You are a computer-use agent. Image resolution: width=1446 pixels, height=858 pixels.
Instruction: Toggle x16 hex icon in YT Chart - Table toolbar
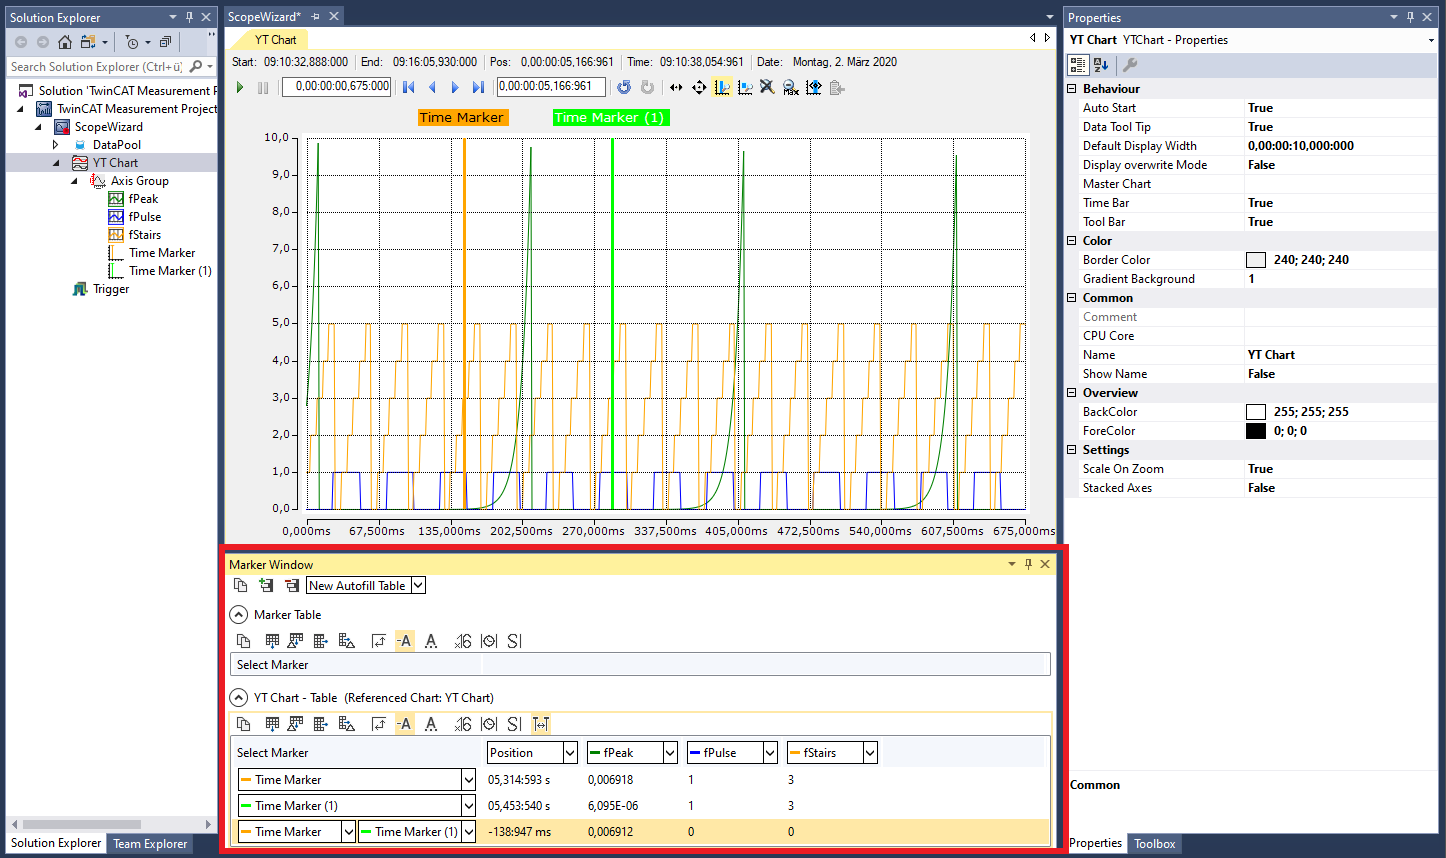click(x=463, y=724)
